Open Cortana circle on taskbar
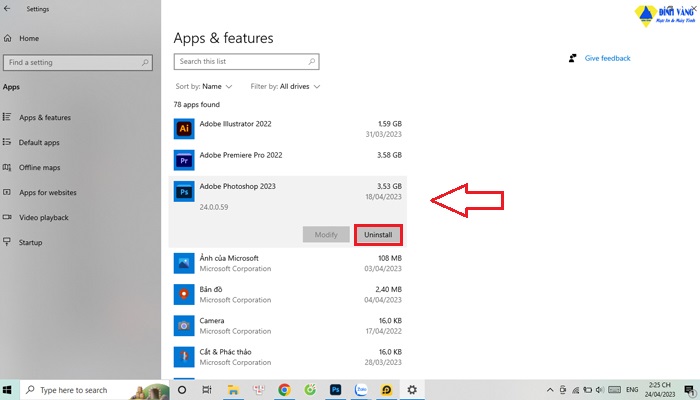This screenshot has width=700, height=400. [182, 390]
